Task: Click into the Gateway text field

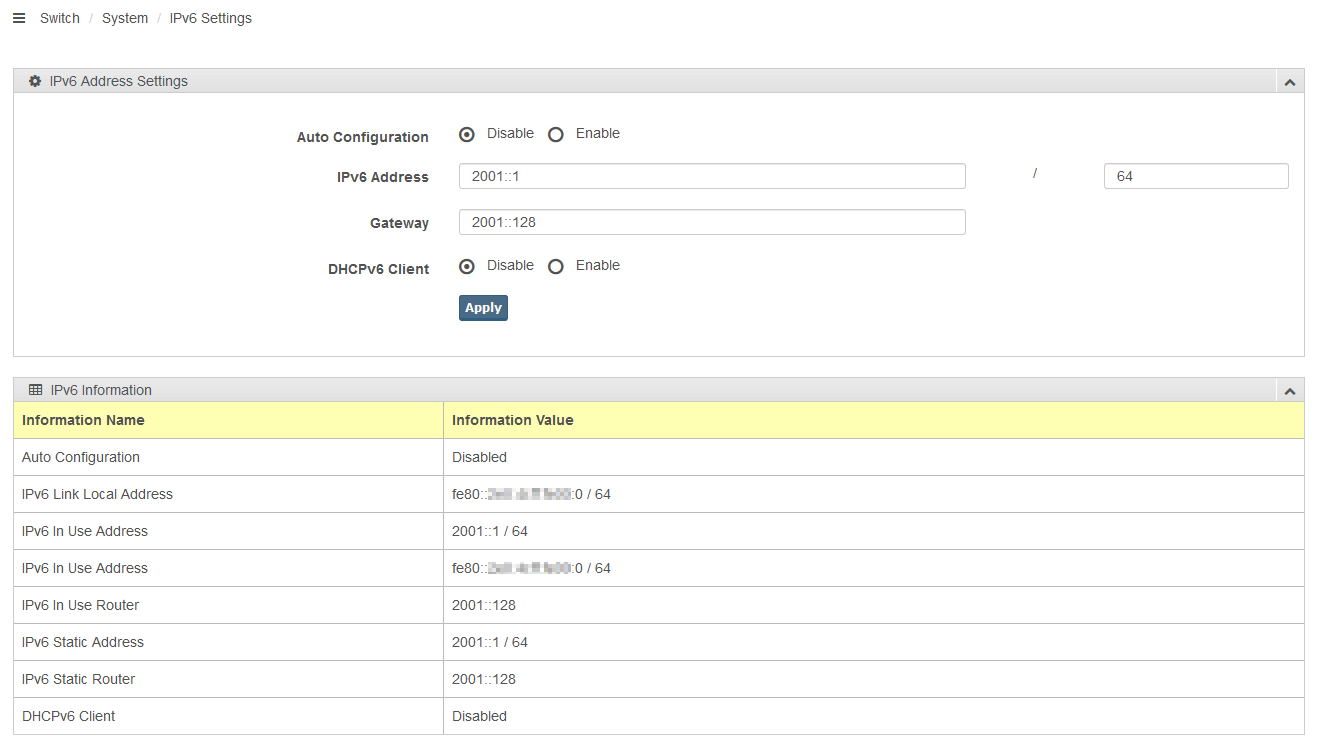Action: pyautogui.click(x=712, y=222)
